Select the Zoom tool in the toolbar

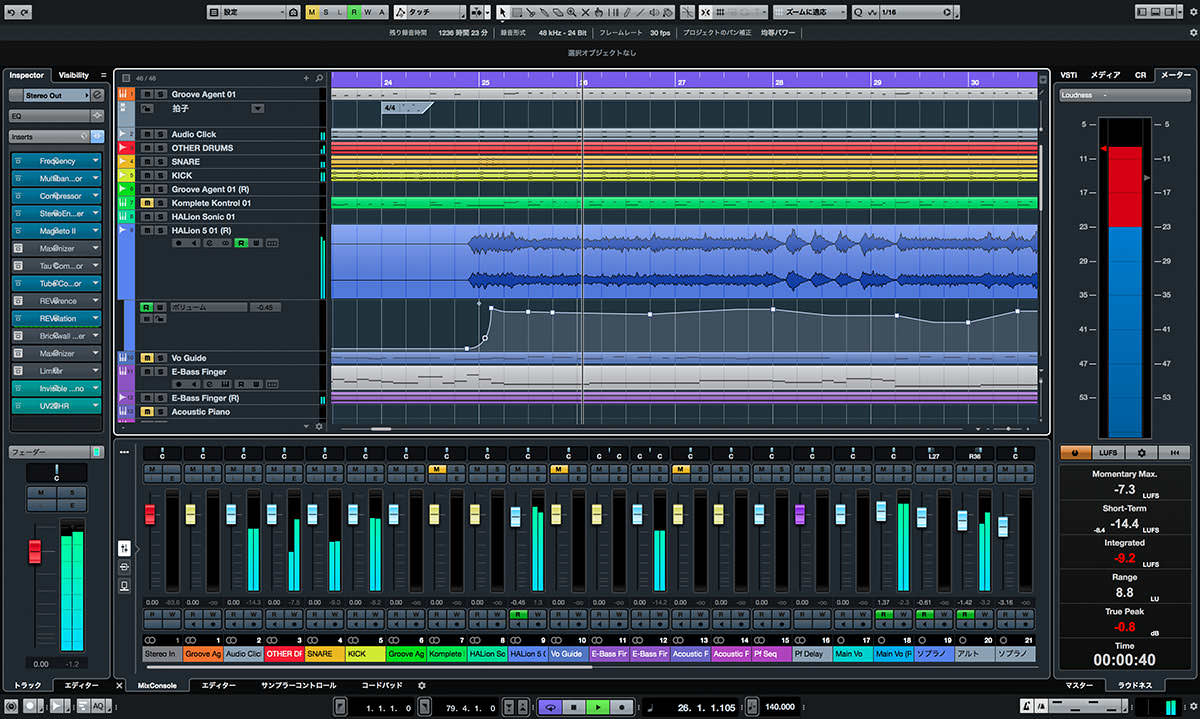click(571, 12)
